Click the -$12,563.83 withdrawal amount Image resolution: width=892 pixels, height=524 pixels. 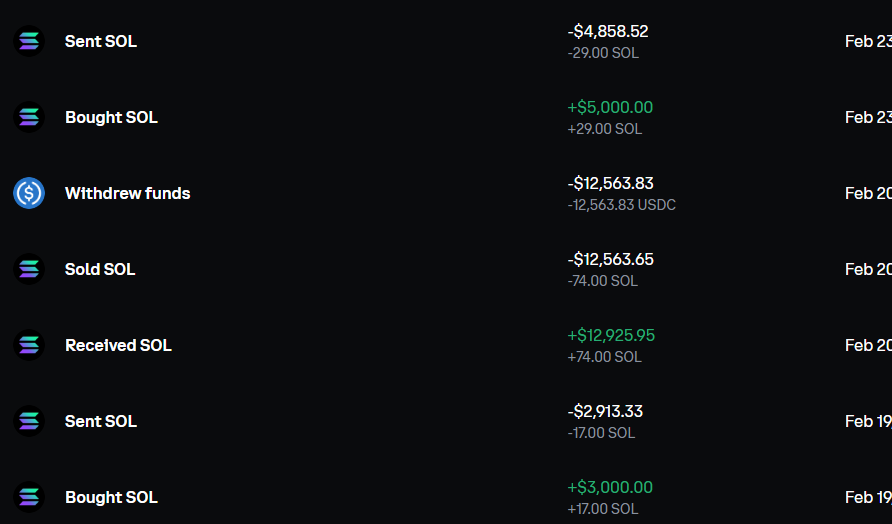610,183
